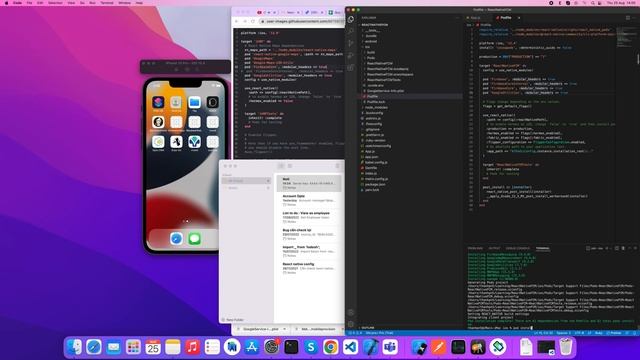
Task: Close the Podfile editor tab
Action: coord(519,18)
